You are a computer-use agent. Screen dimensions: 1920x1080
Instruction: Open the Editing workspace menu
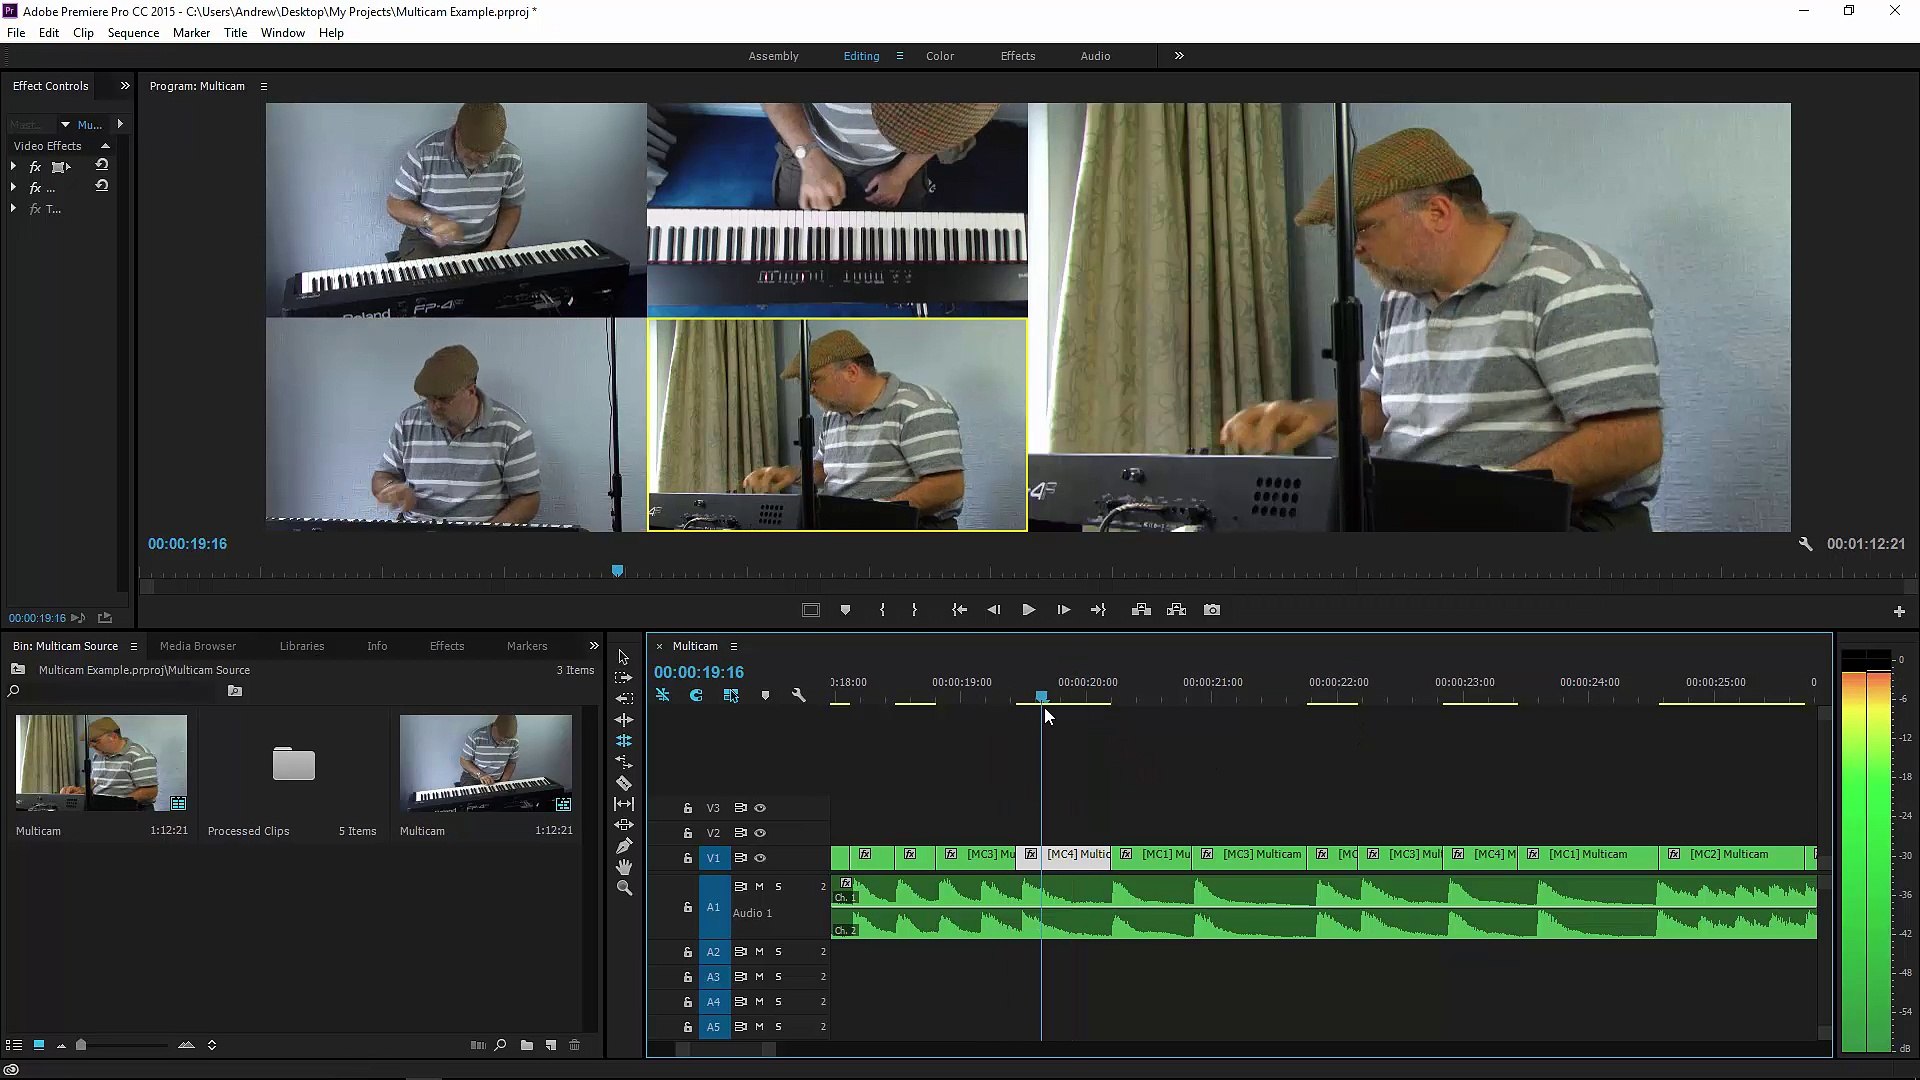pyautogui.click(x=899, y=56)
